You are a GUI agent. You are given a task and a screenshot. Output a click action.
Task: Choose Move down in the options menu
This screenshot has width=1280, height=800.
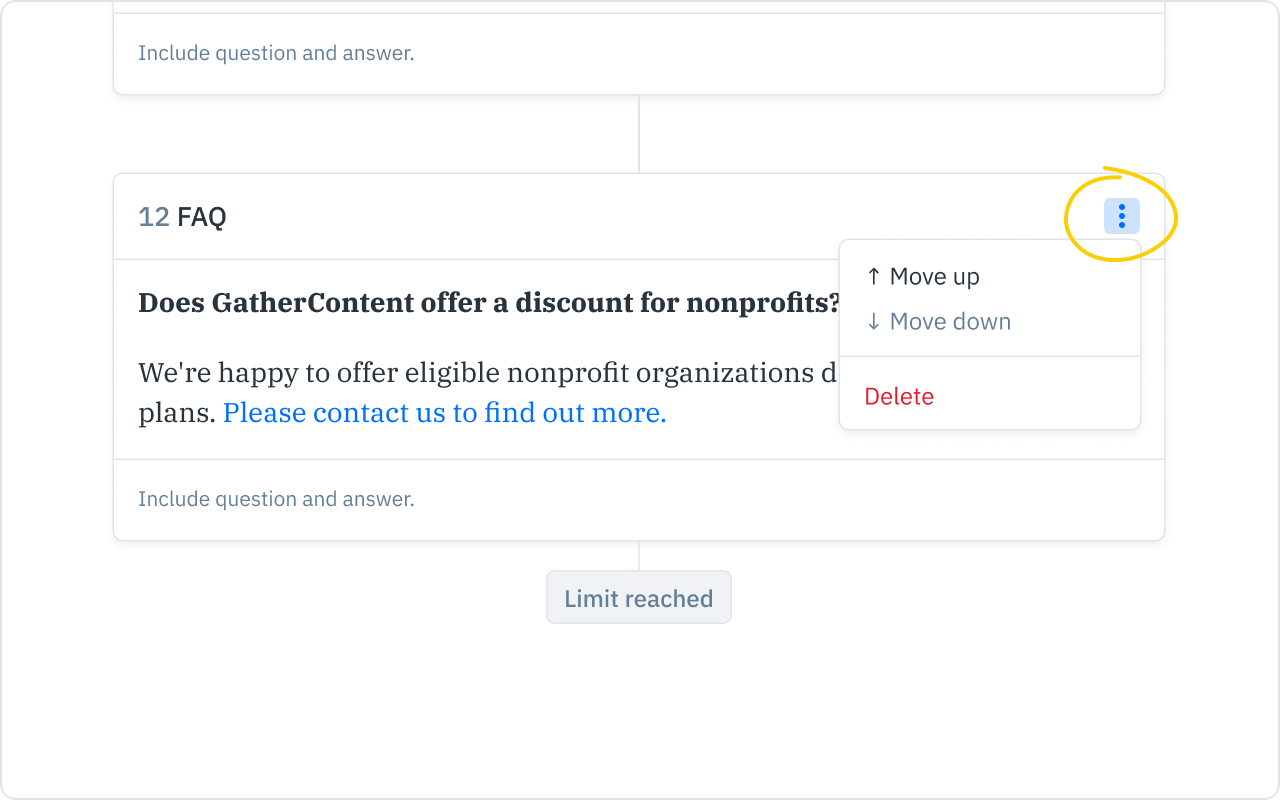coord(950,322)
